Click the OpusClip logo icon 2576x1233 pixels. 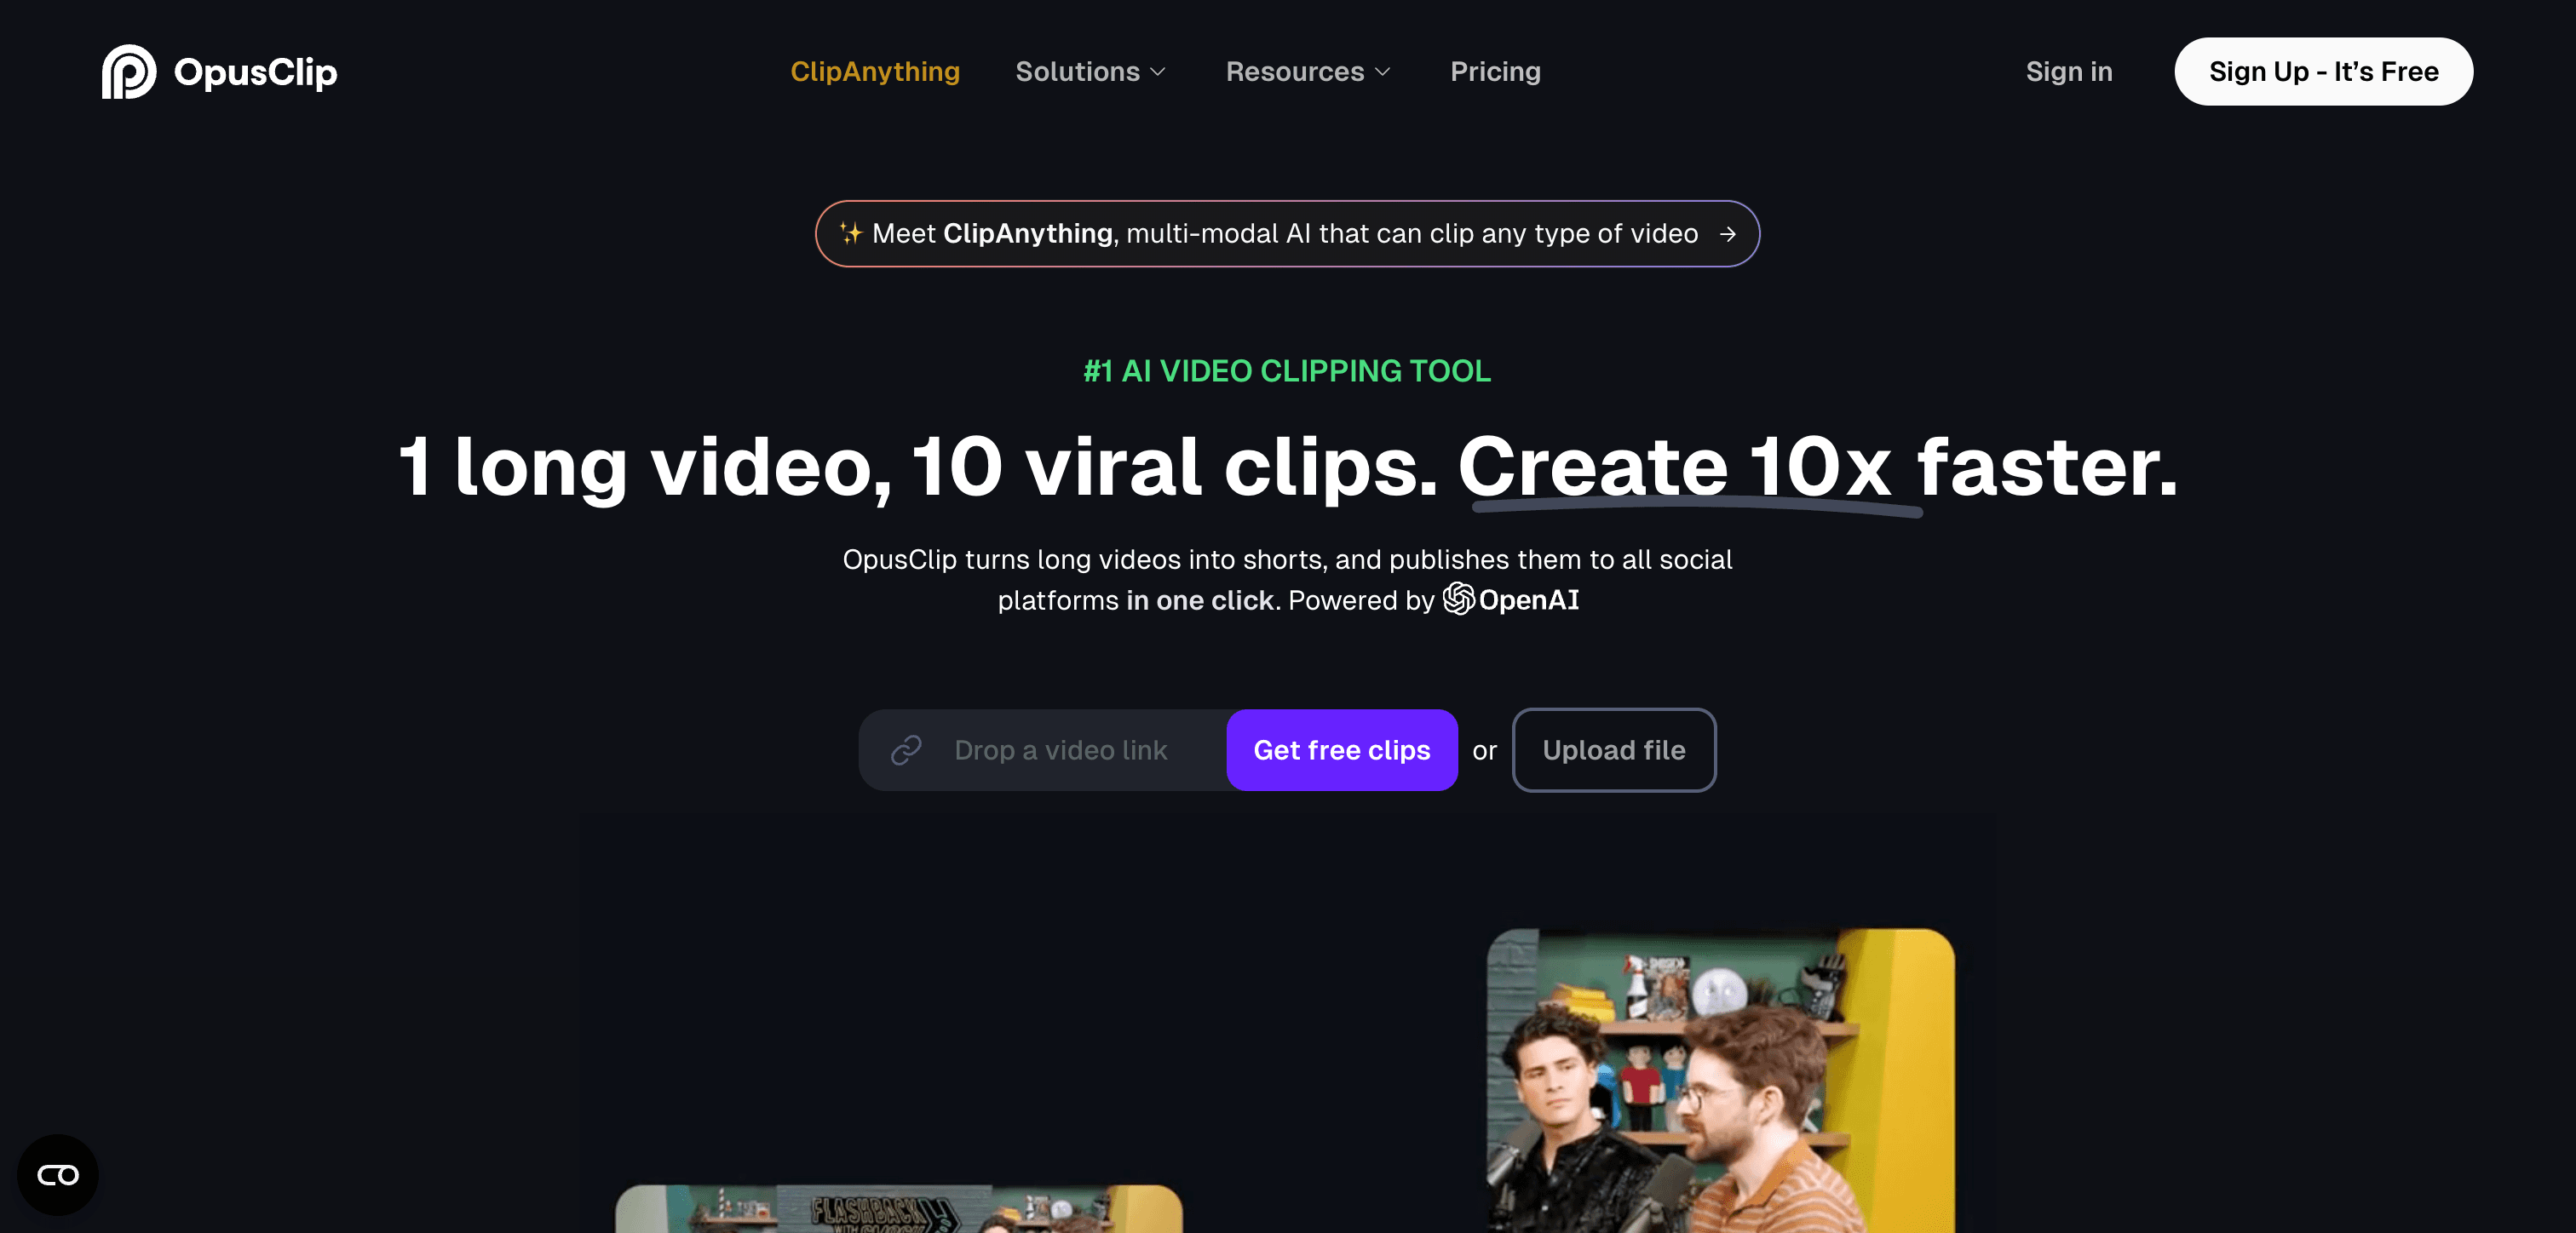click(x=128, y=71)
